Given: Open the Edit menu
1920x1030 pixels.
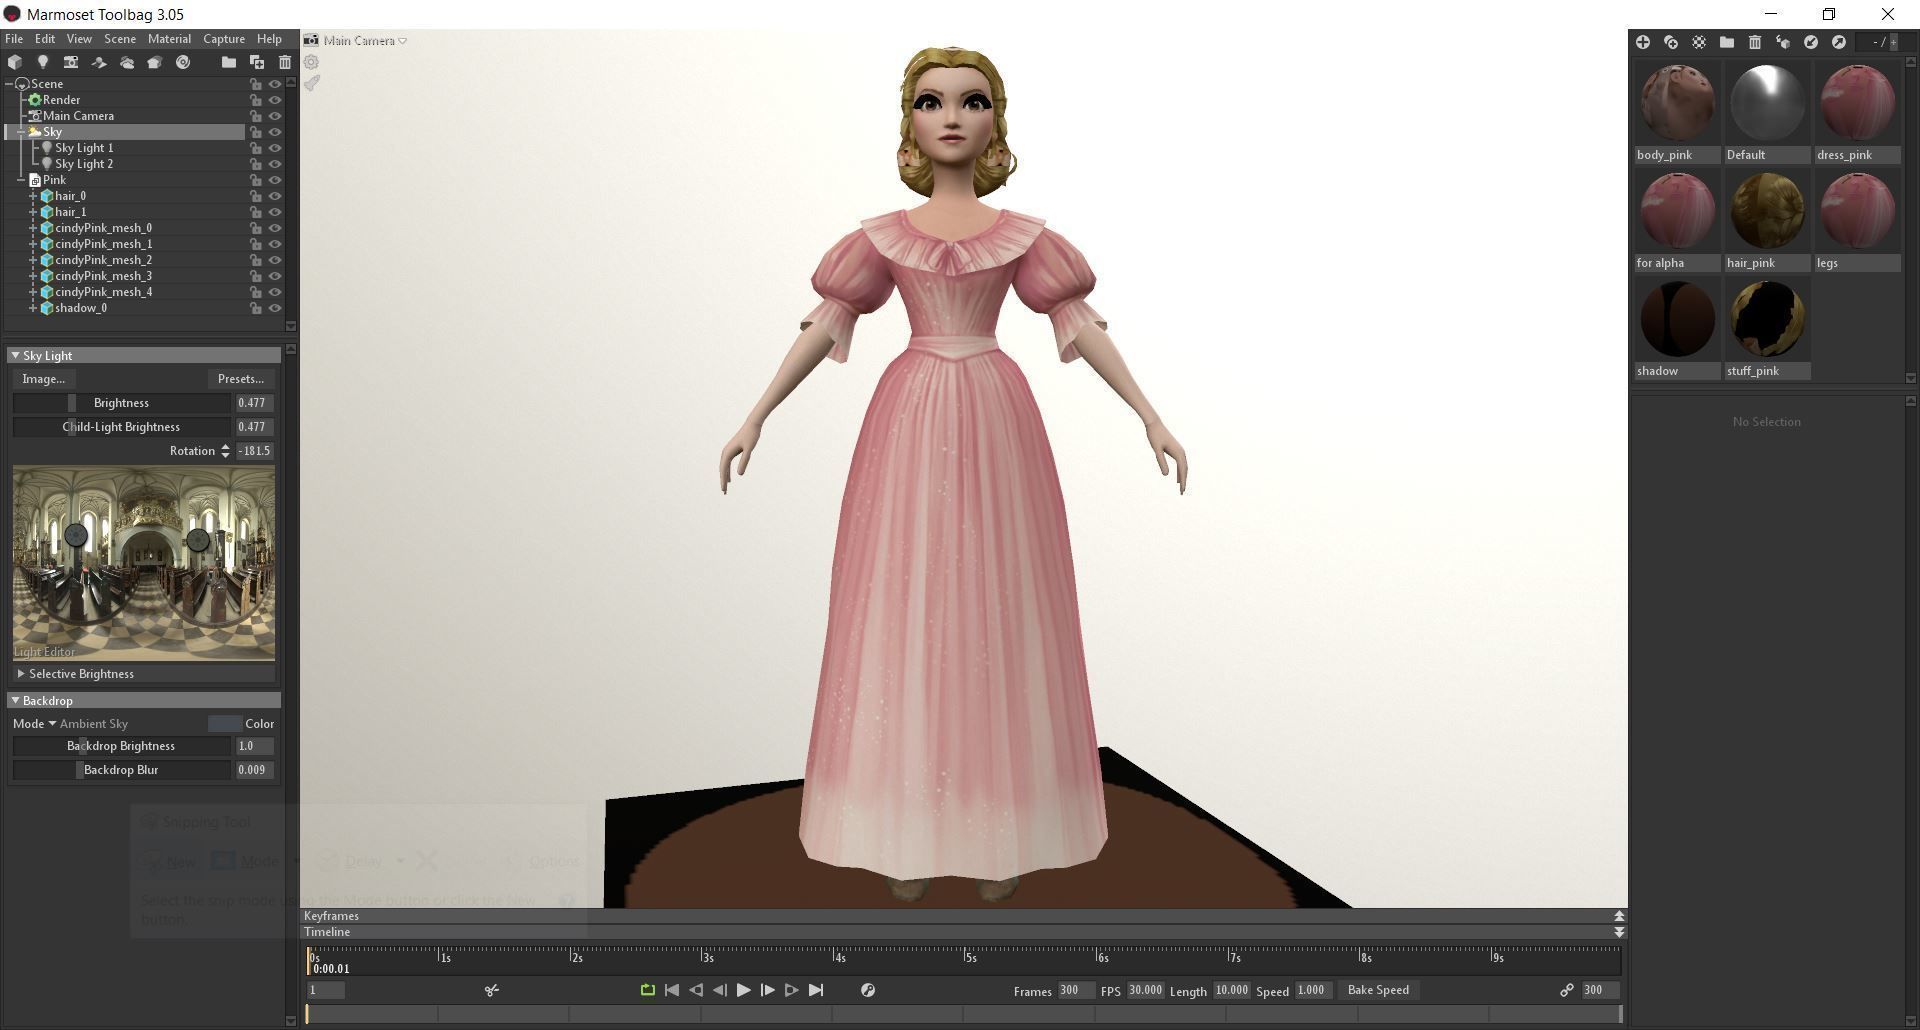Looking at the screenshot, I should point(45,39).
